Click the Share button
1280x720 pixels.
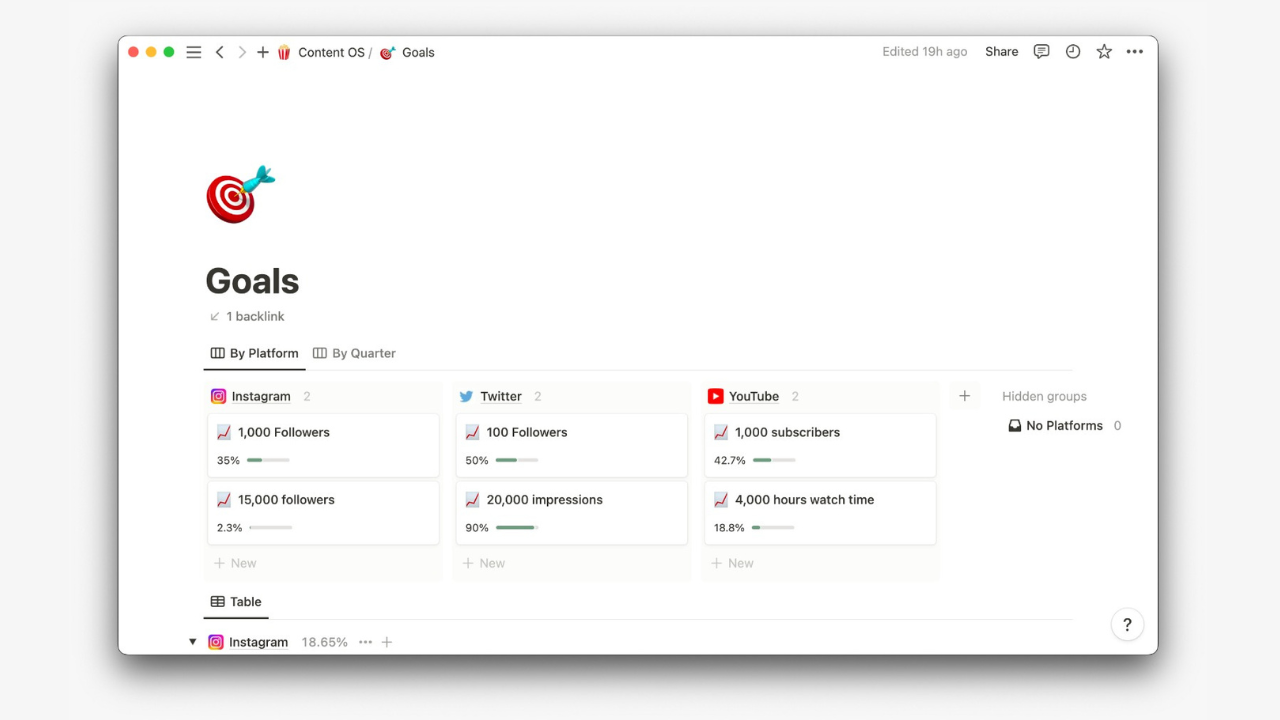[x=1001, y=52]
